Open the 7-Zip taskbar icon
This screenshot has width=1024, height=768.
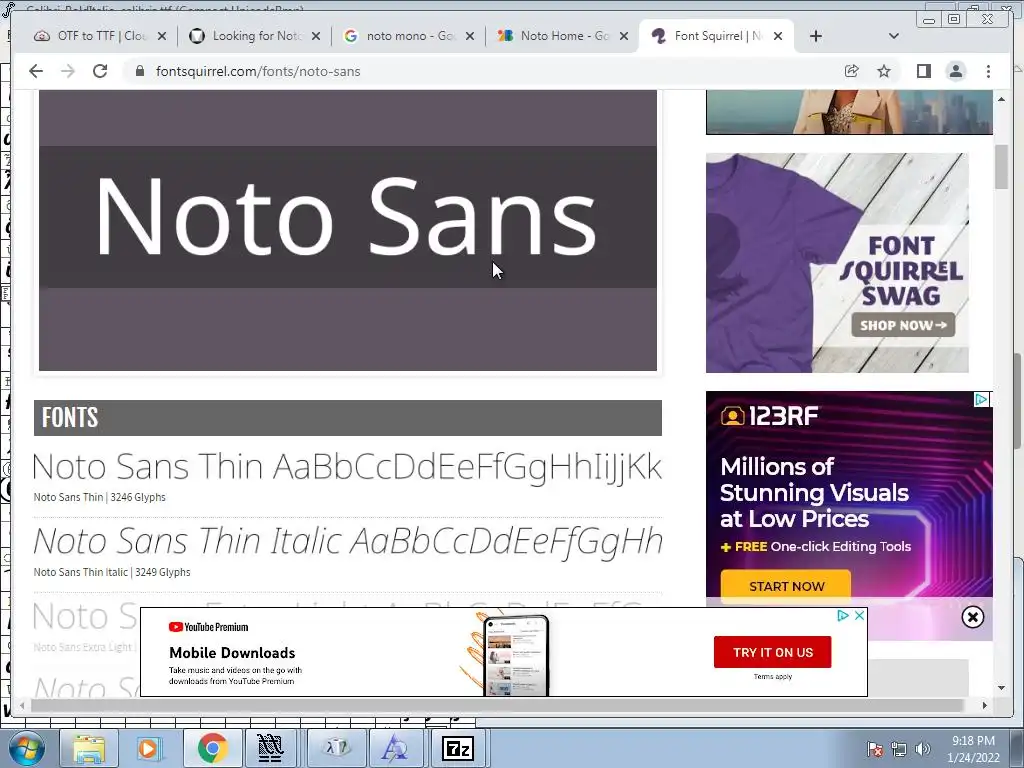point(458,748)
